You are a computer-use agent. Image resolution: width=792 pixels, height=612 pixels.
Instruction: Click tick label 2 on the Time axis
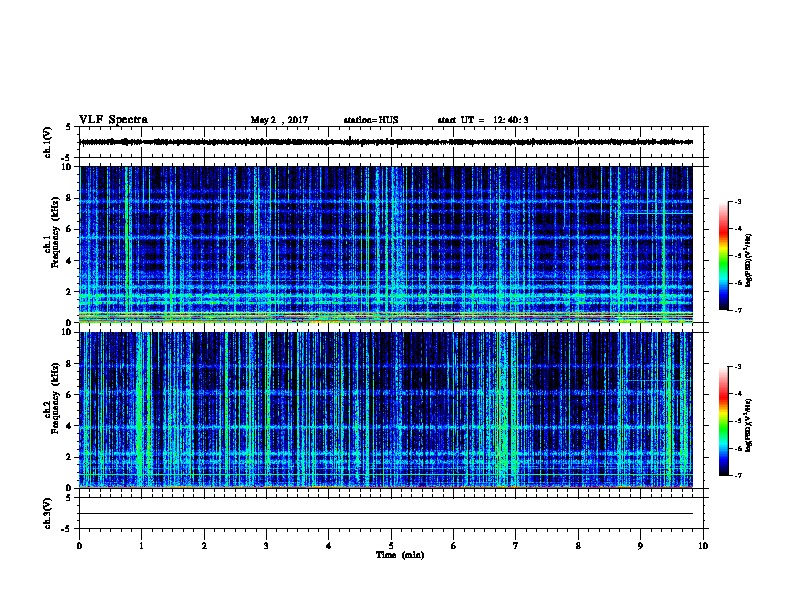[x=204, y=546]
